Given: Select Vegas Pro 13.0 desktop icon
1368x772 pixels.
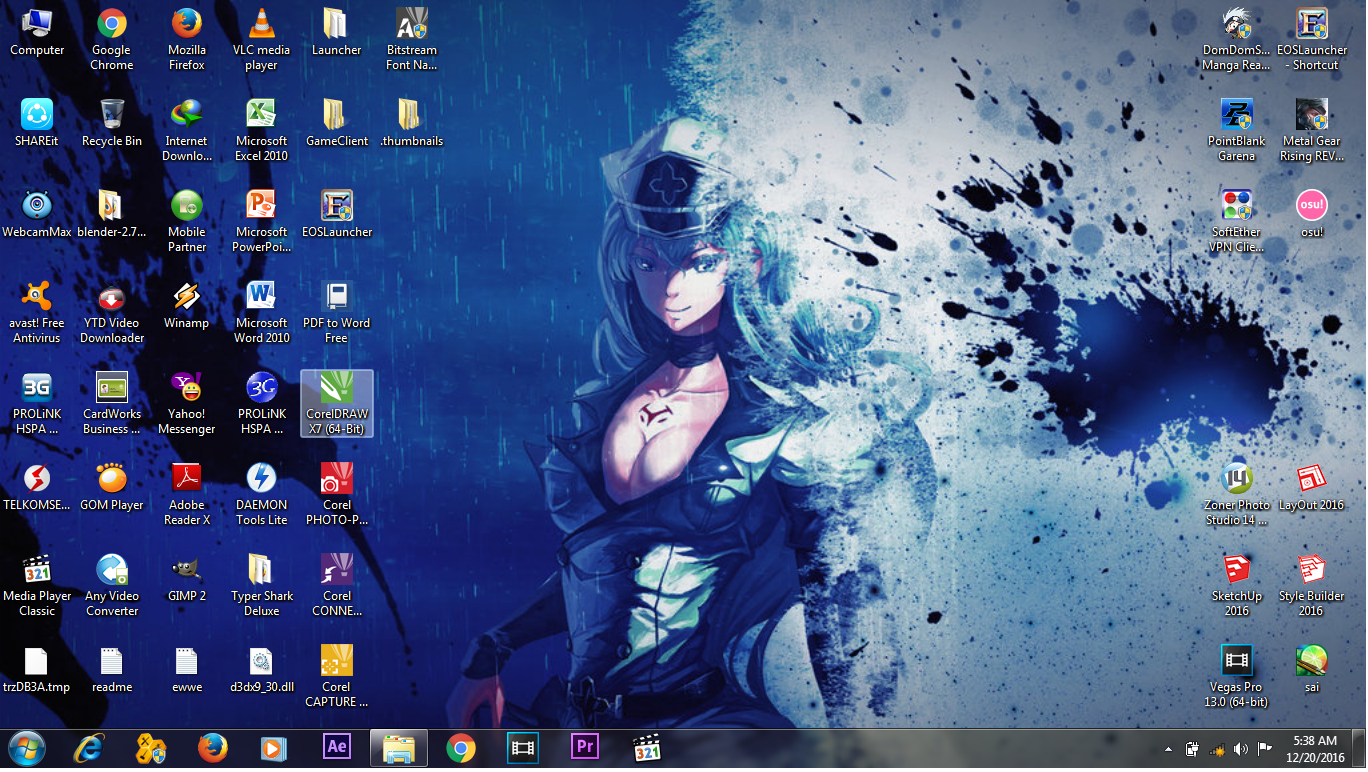Looking at the screenshot, I should click(x=1237, y=676).
